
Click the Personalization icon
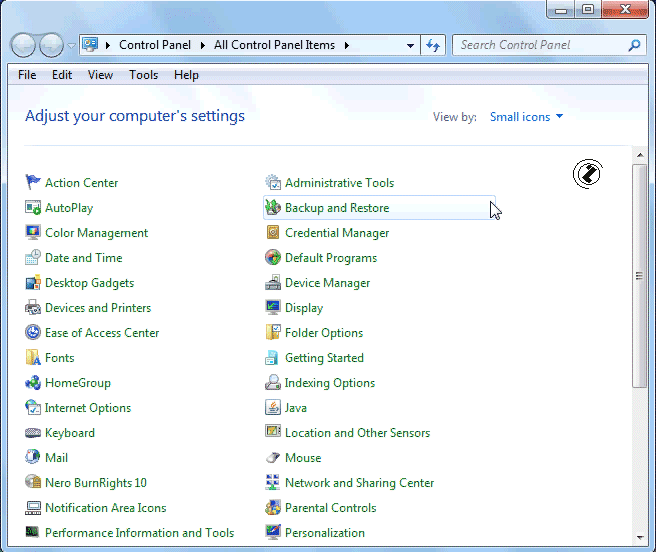273,532
